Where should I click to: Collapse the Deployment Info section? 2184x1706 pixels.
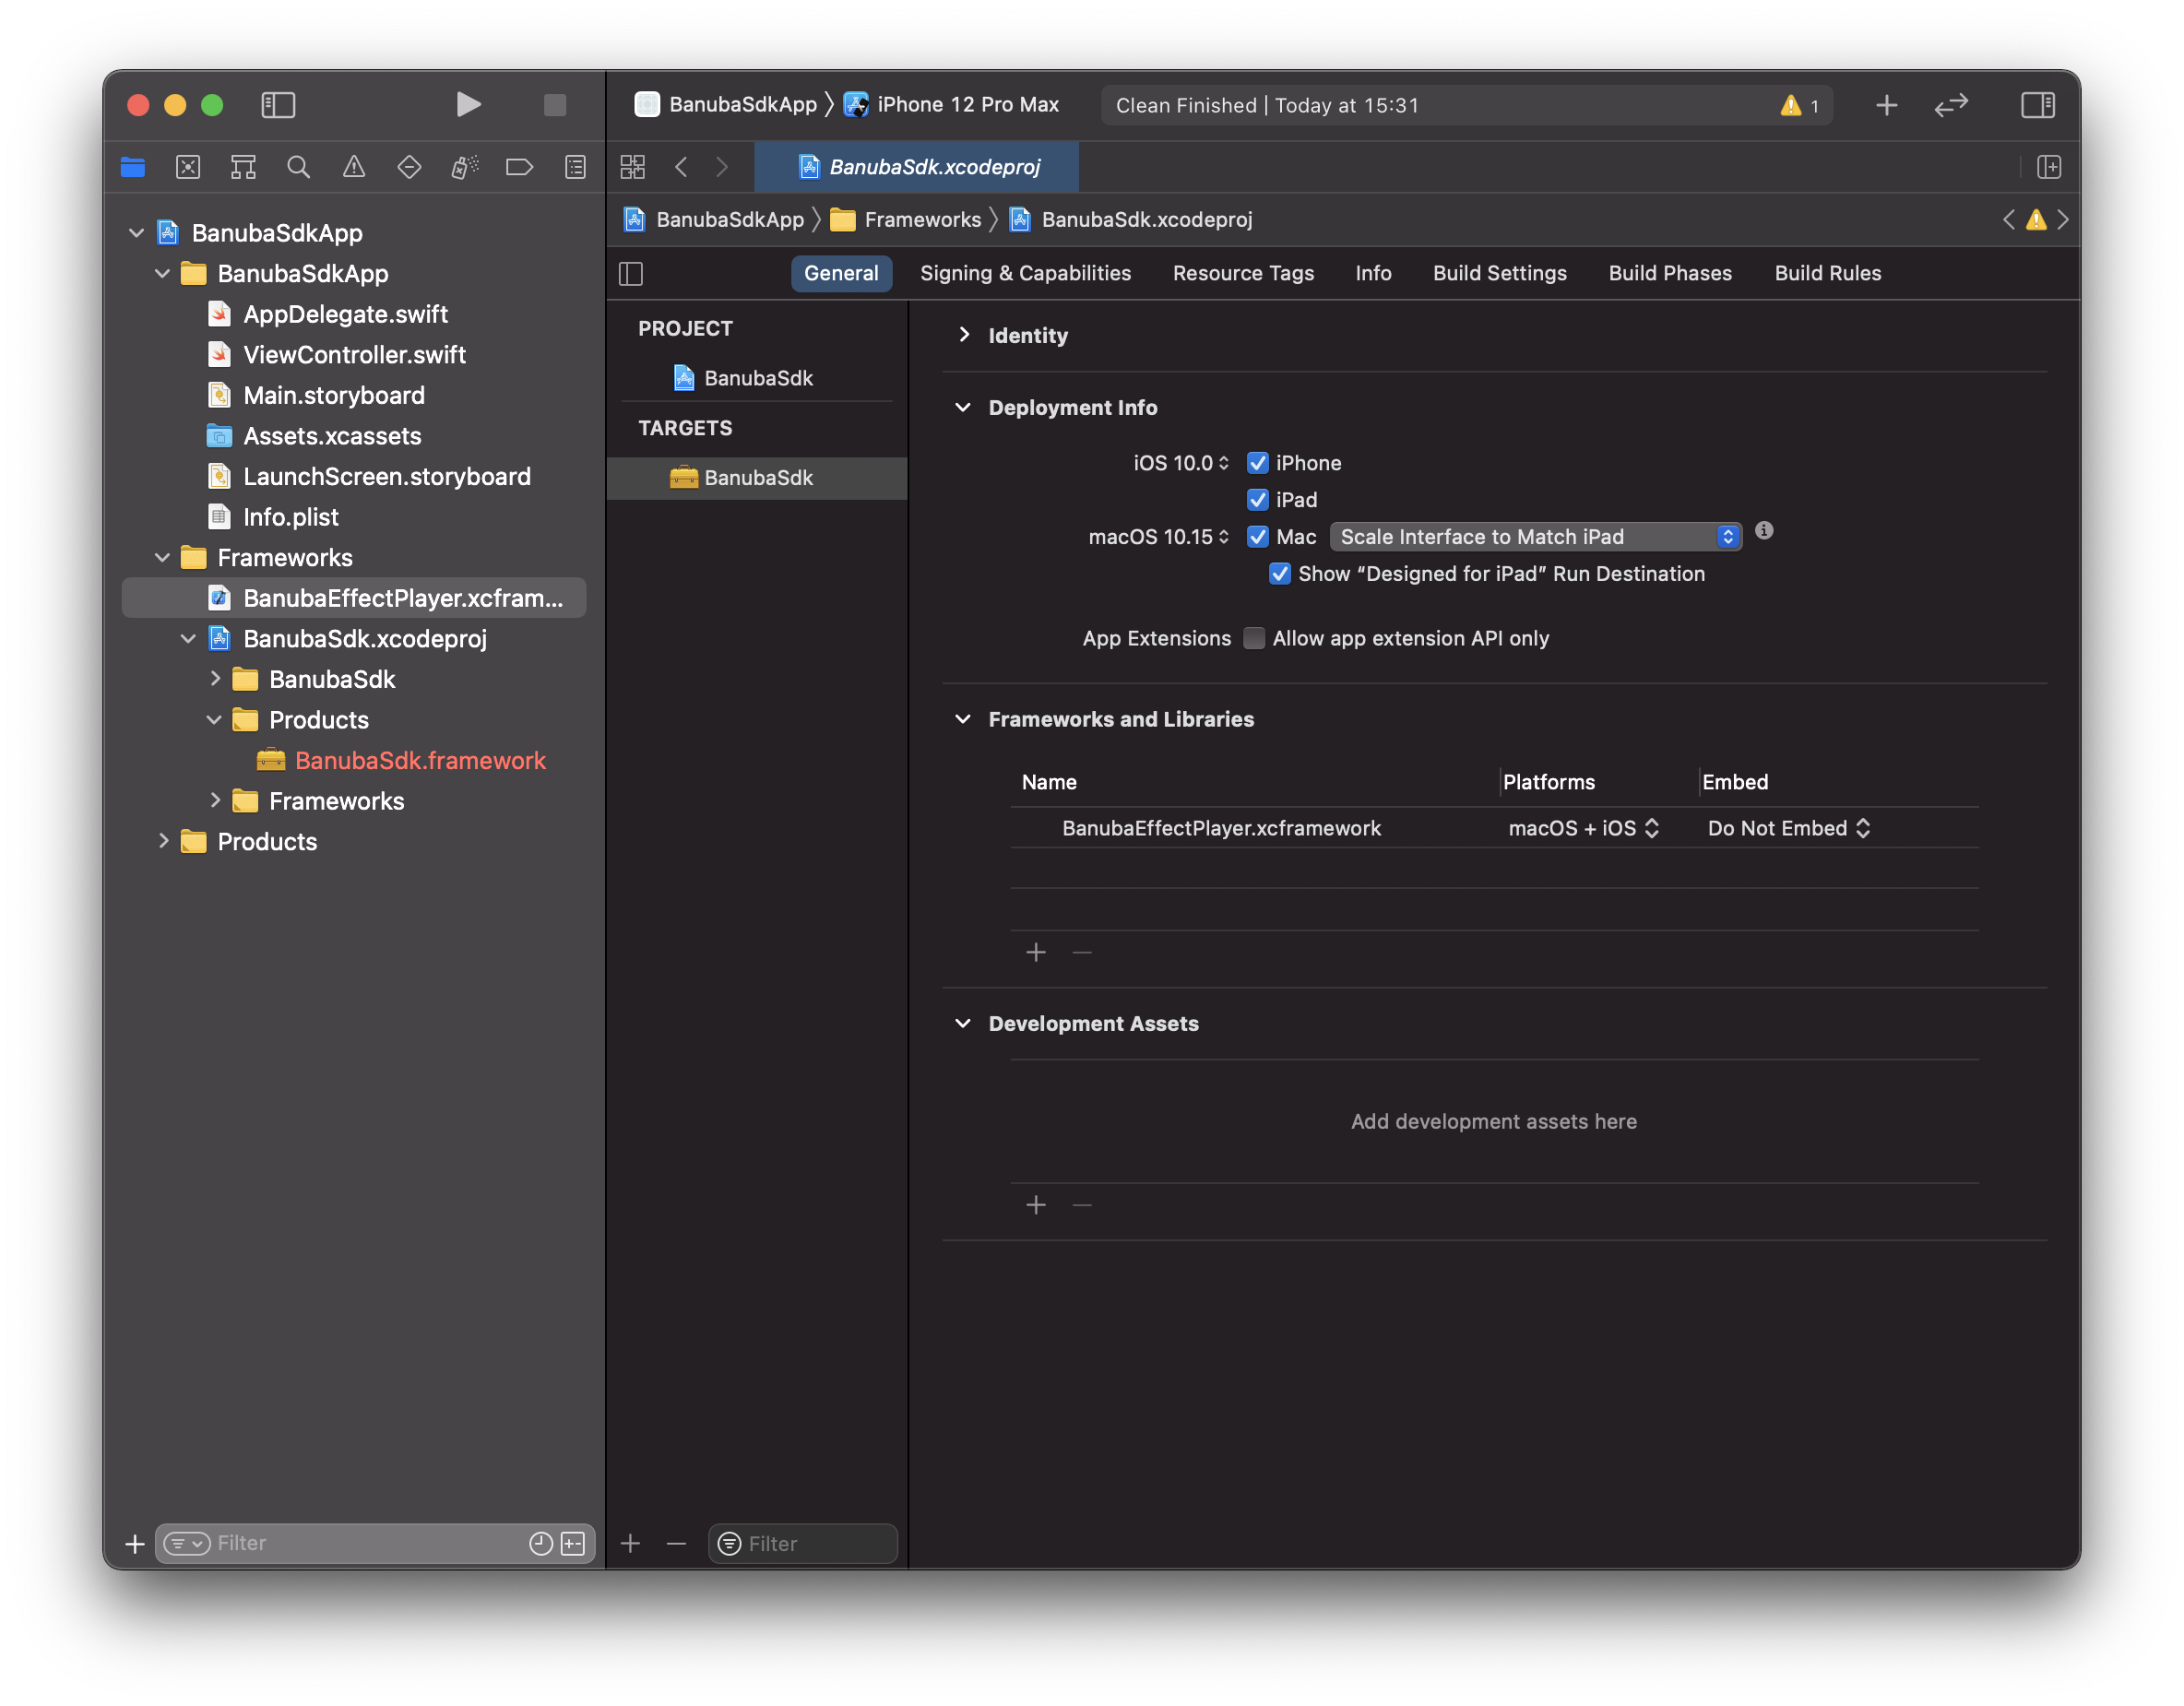point(963,407)
